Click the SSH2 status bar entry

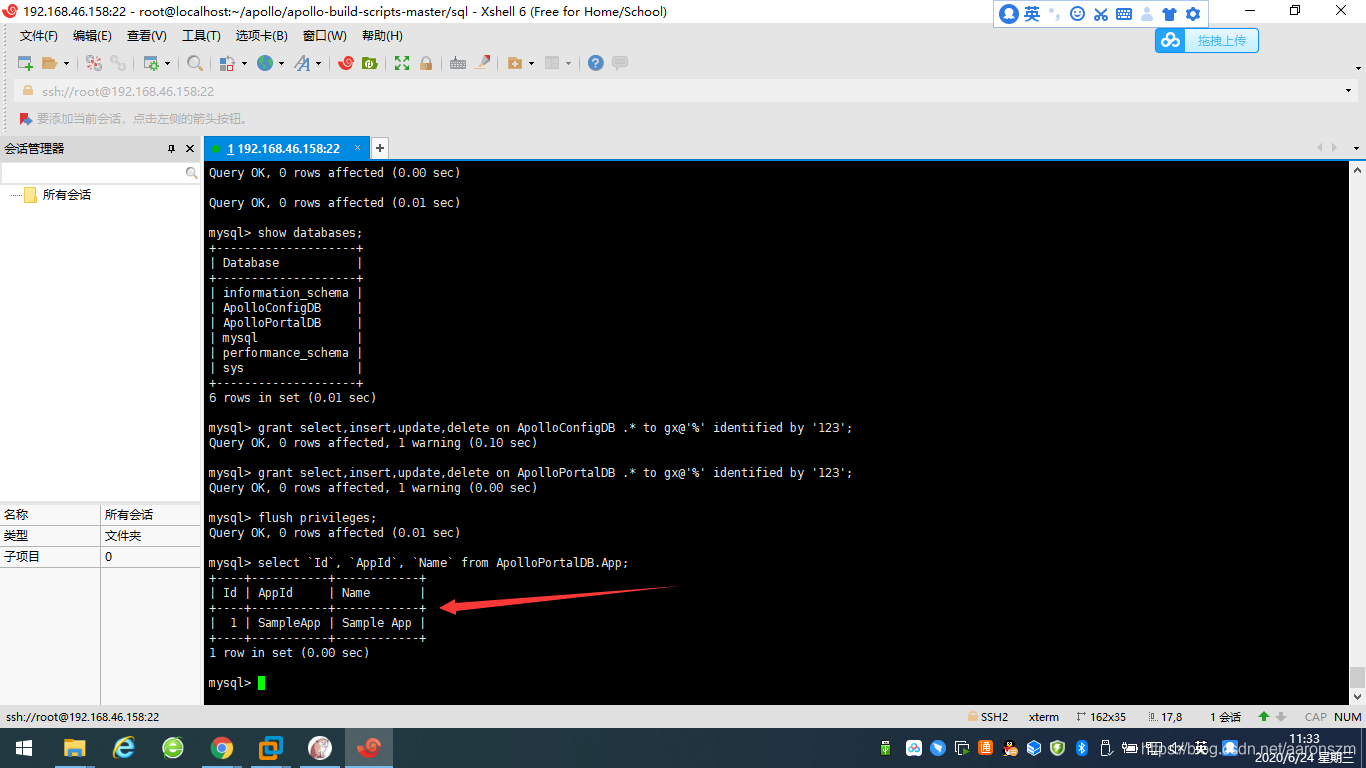click(x=988, y=717)
